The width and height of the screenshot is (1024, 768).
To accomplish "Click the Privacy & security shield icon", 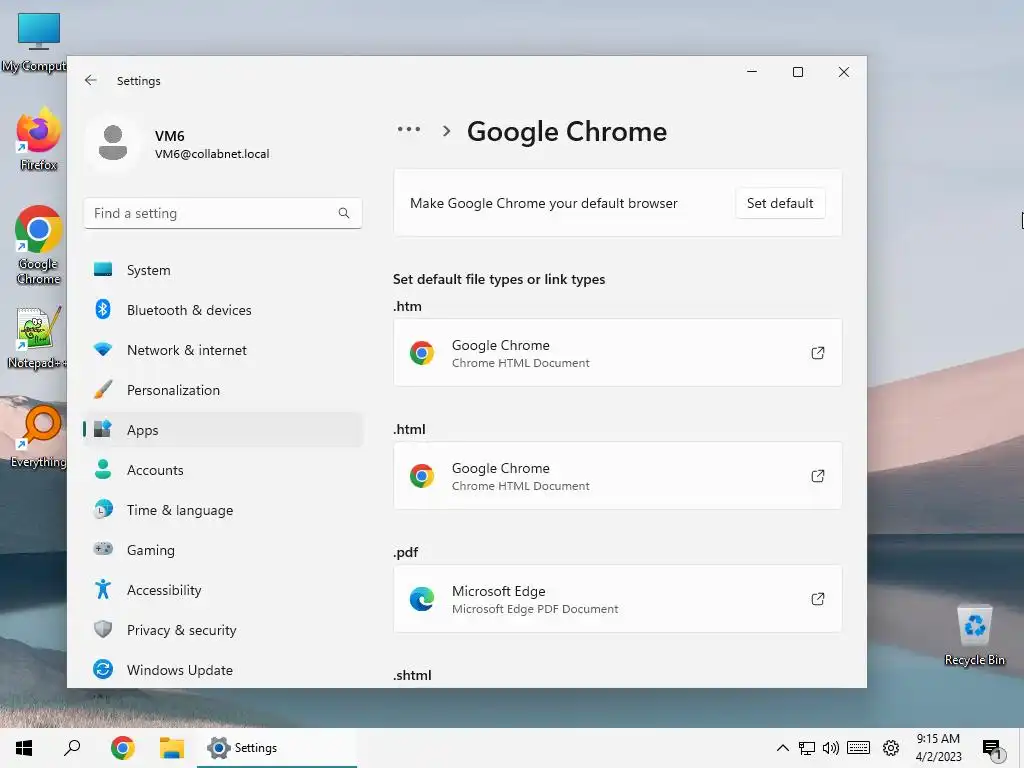I will click(x=103, y=629).
